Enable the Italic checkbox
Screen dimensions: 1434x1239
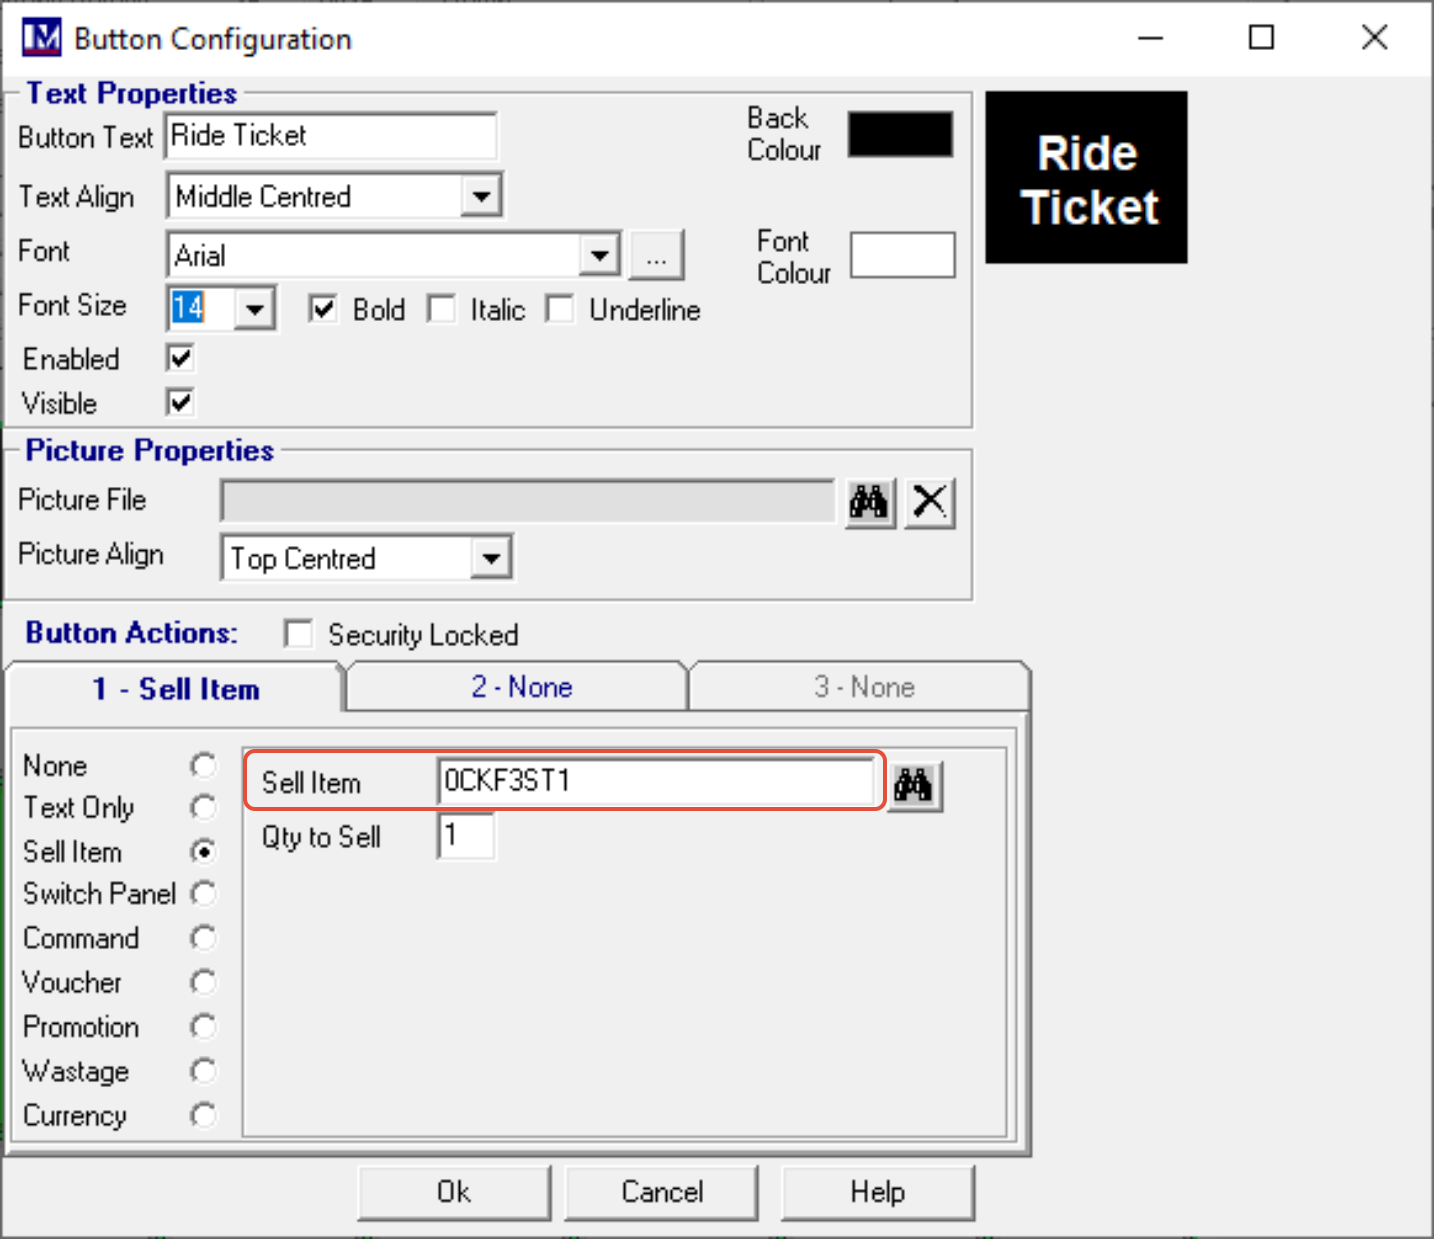441,309
